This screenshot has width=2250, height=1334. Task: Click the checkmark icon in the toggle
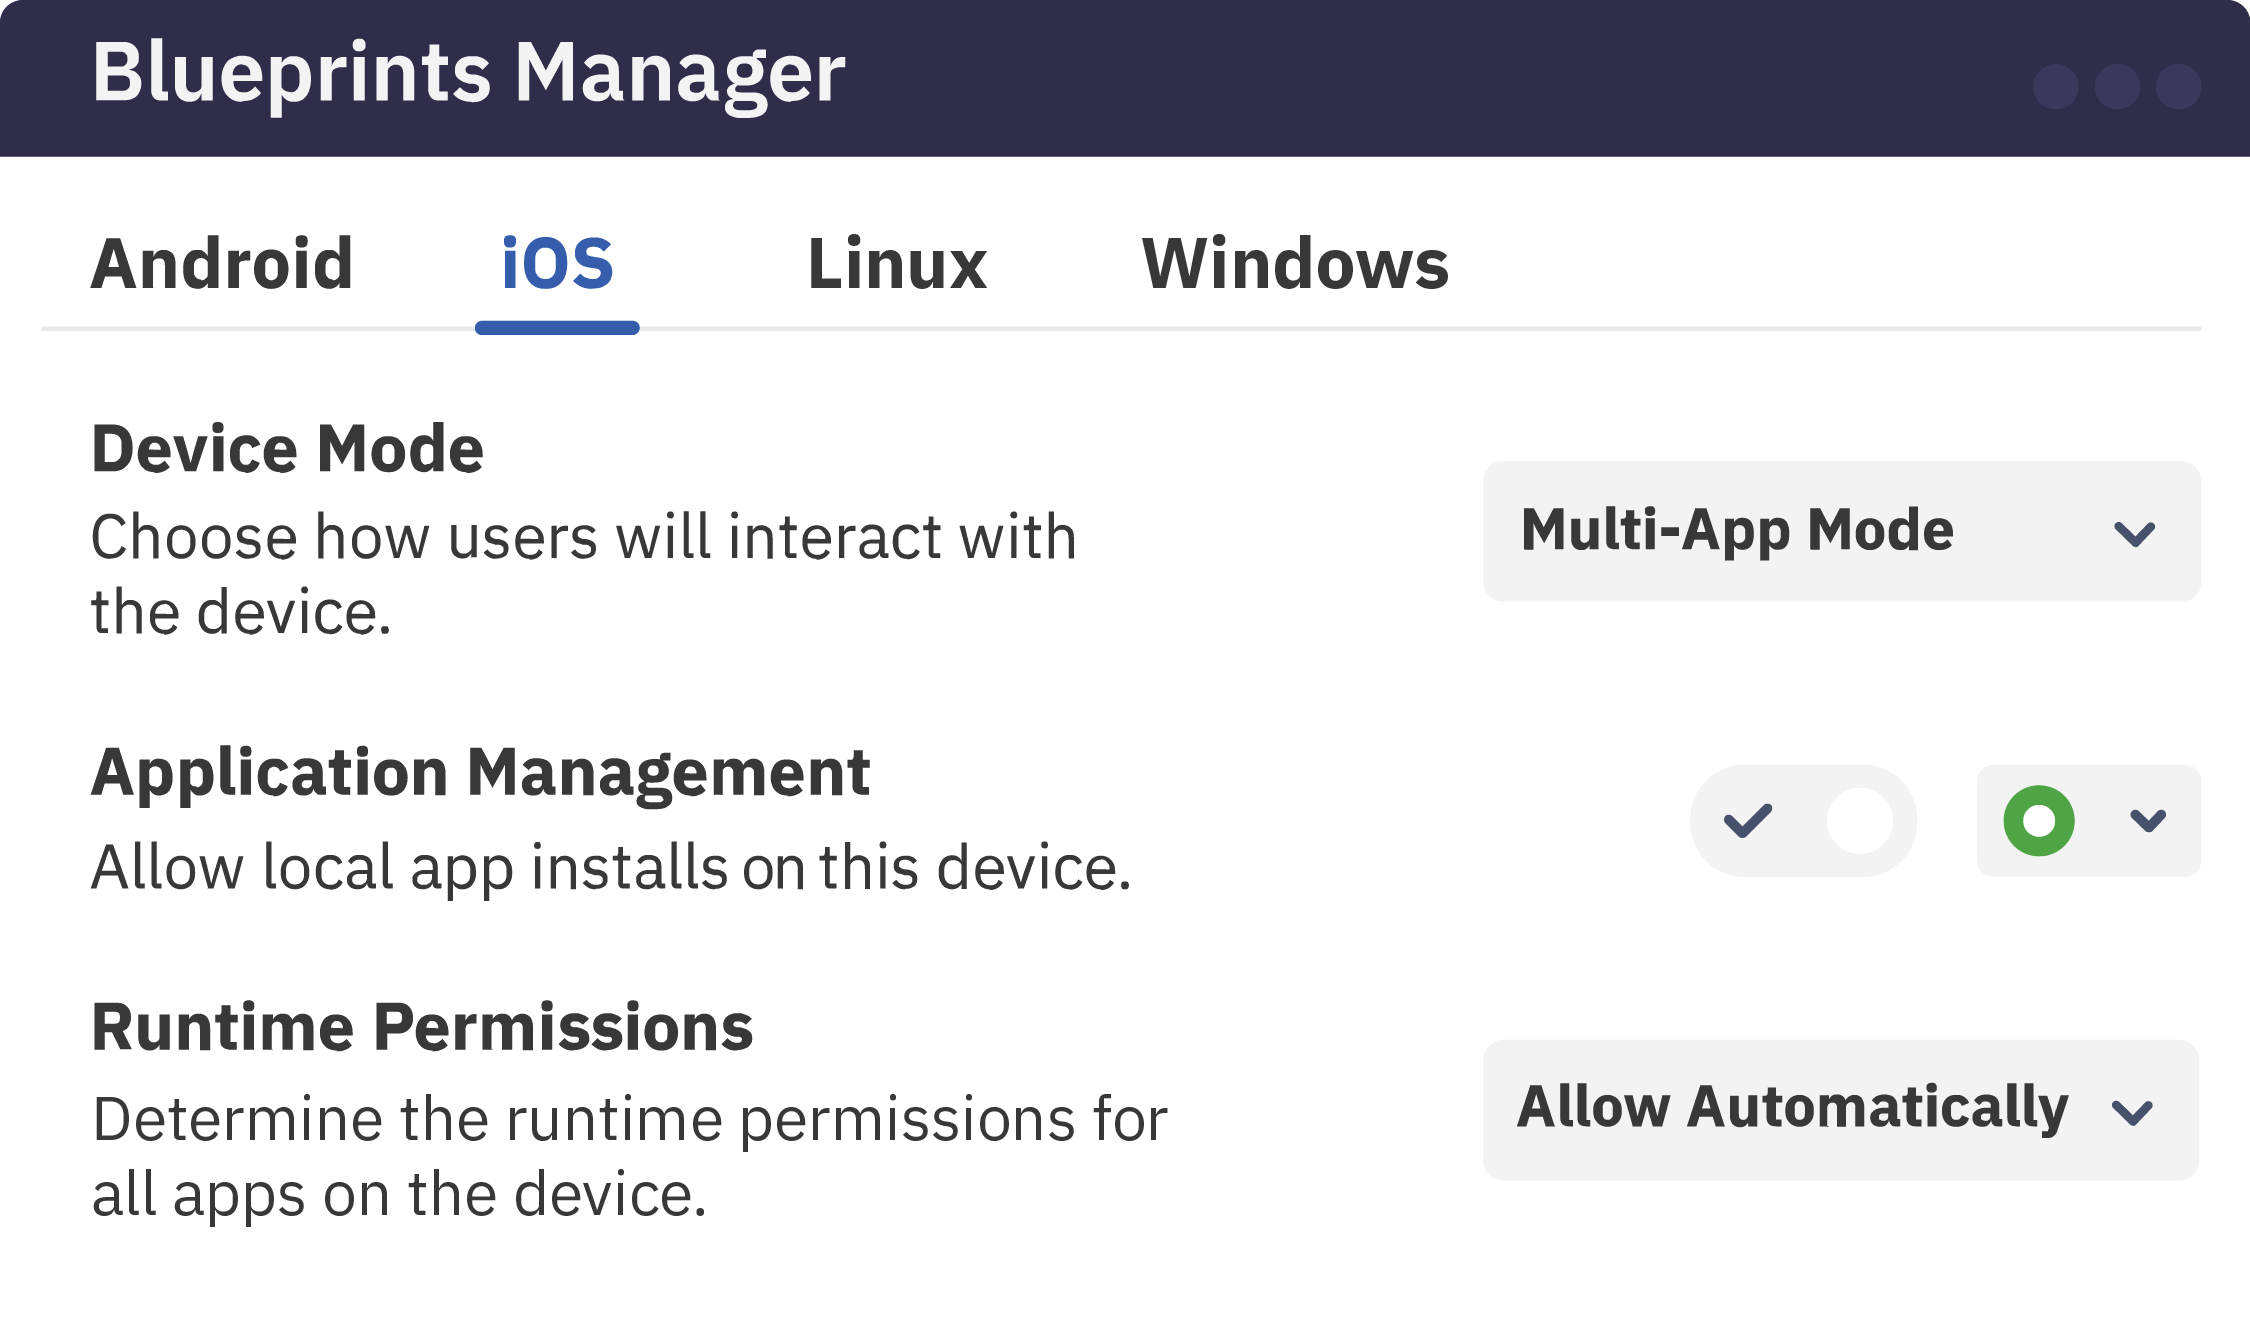[x=1748, y=821]
